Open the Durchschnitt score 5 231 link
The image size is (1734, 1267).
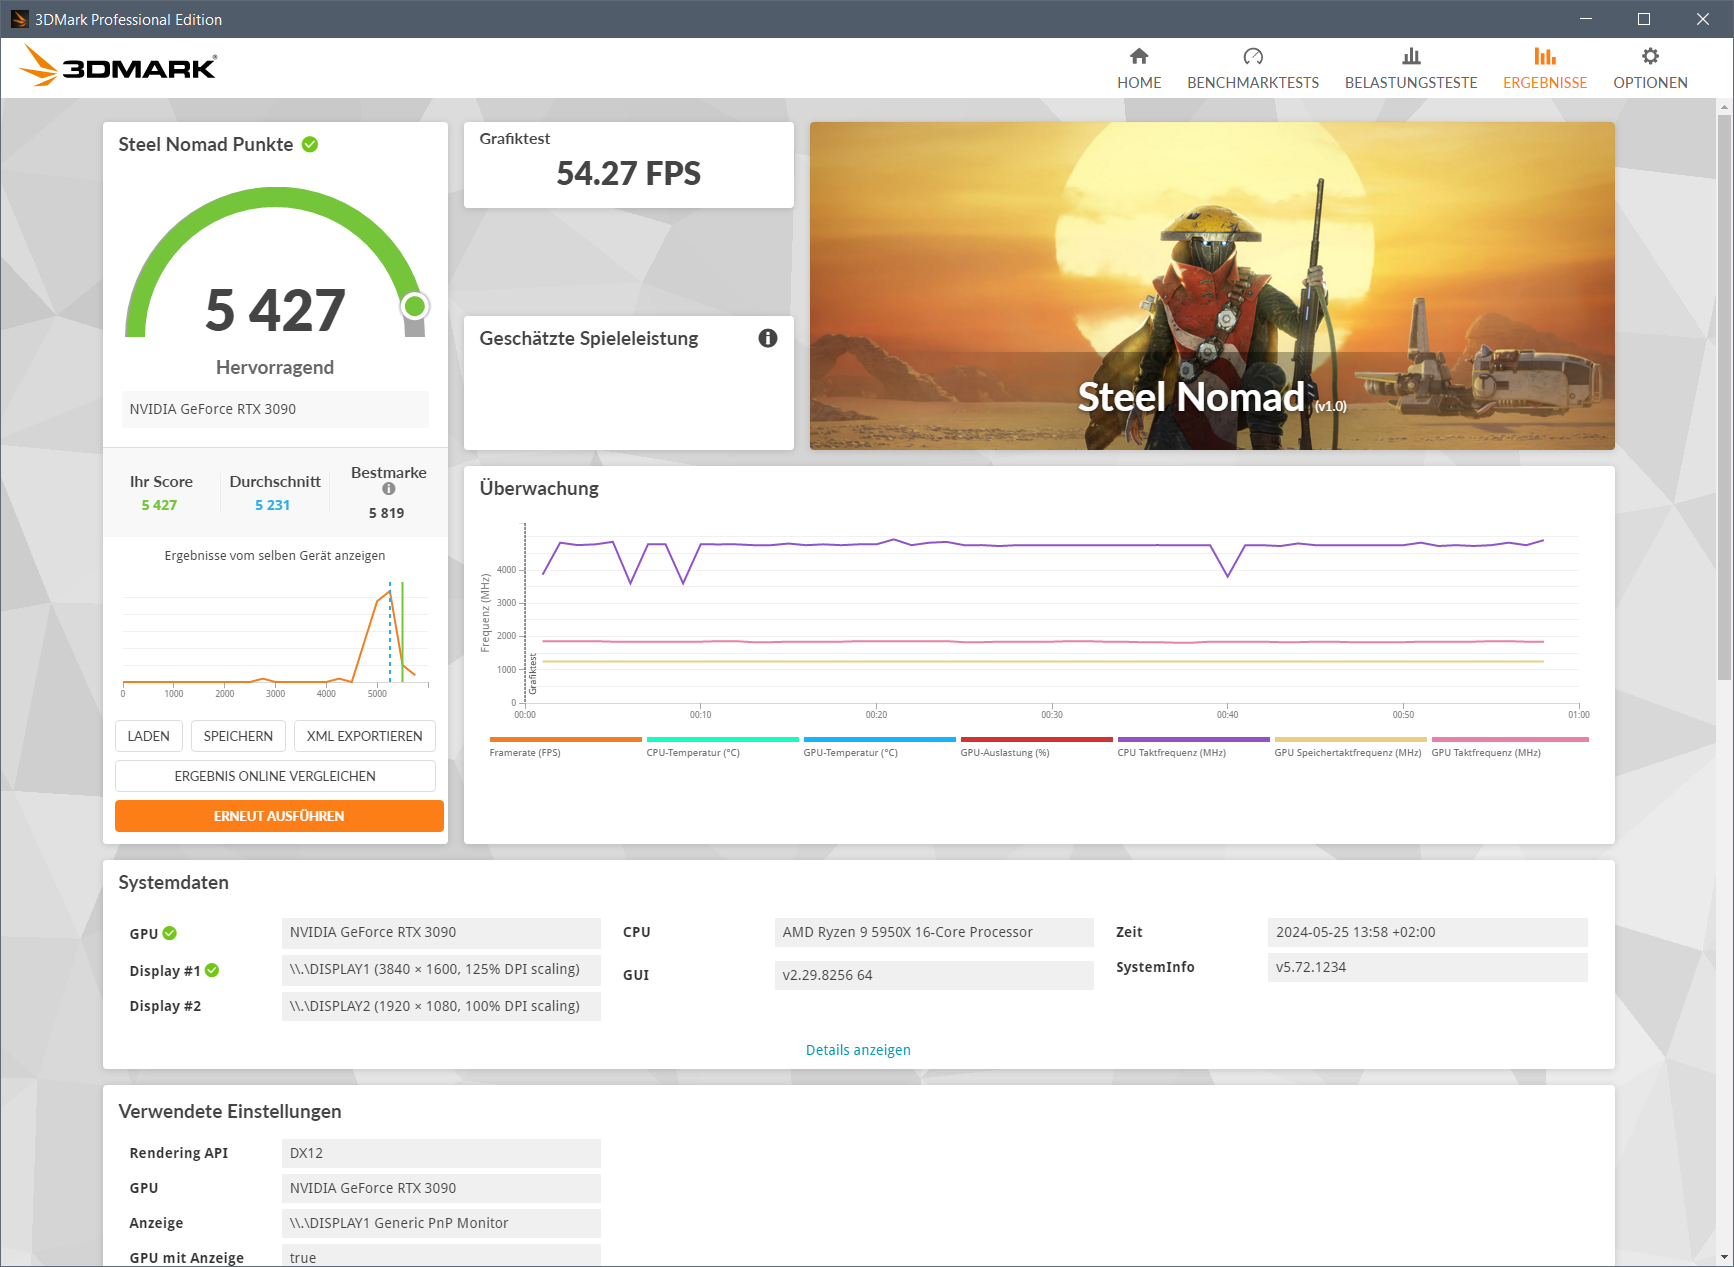pos(272,505)
